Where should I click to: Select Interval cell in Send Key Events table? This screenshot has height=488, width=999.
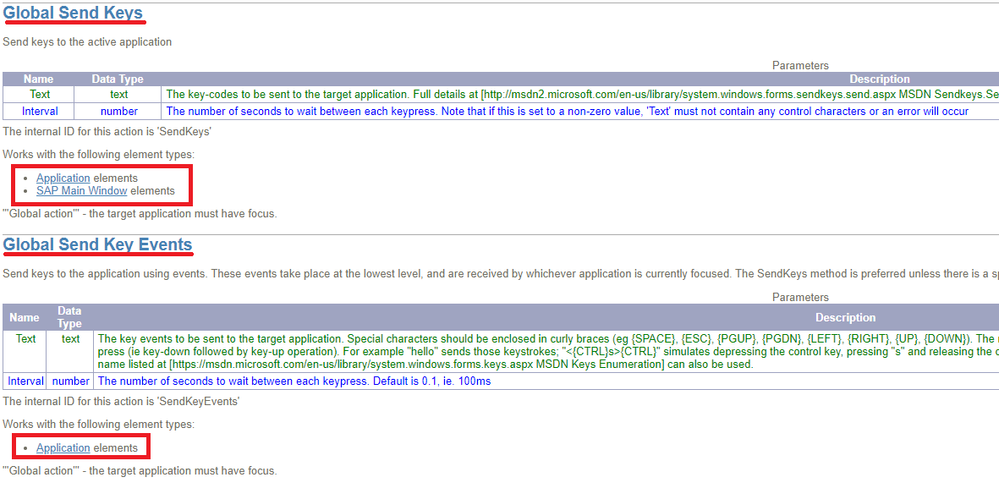(x=25, y=381)
